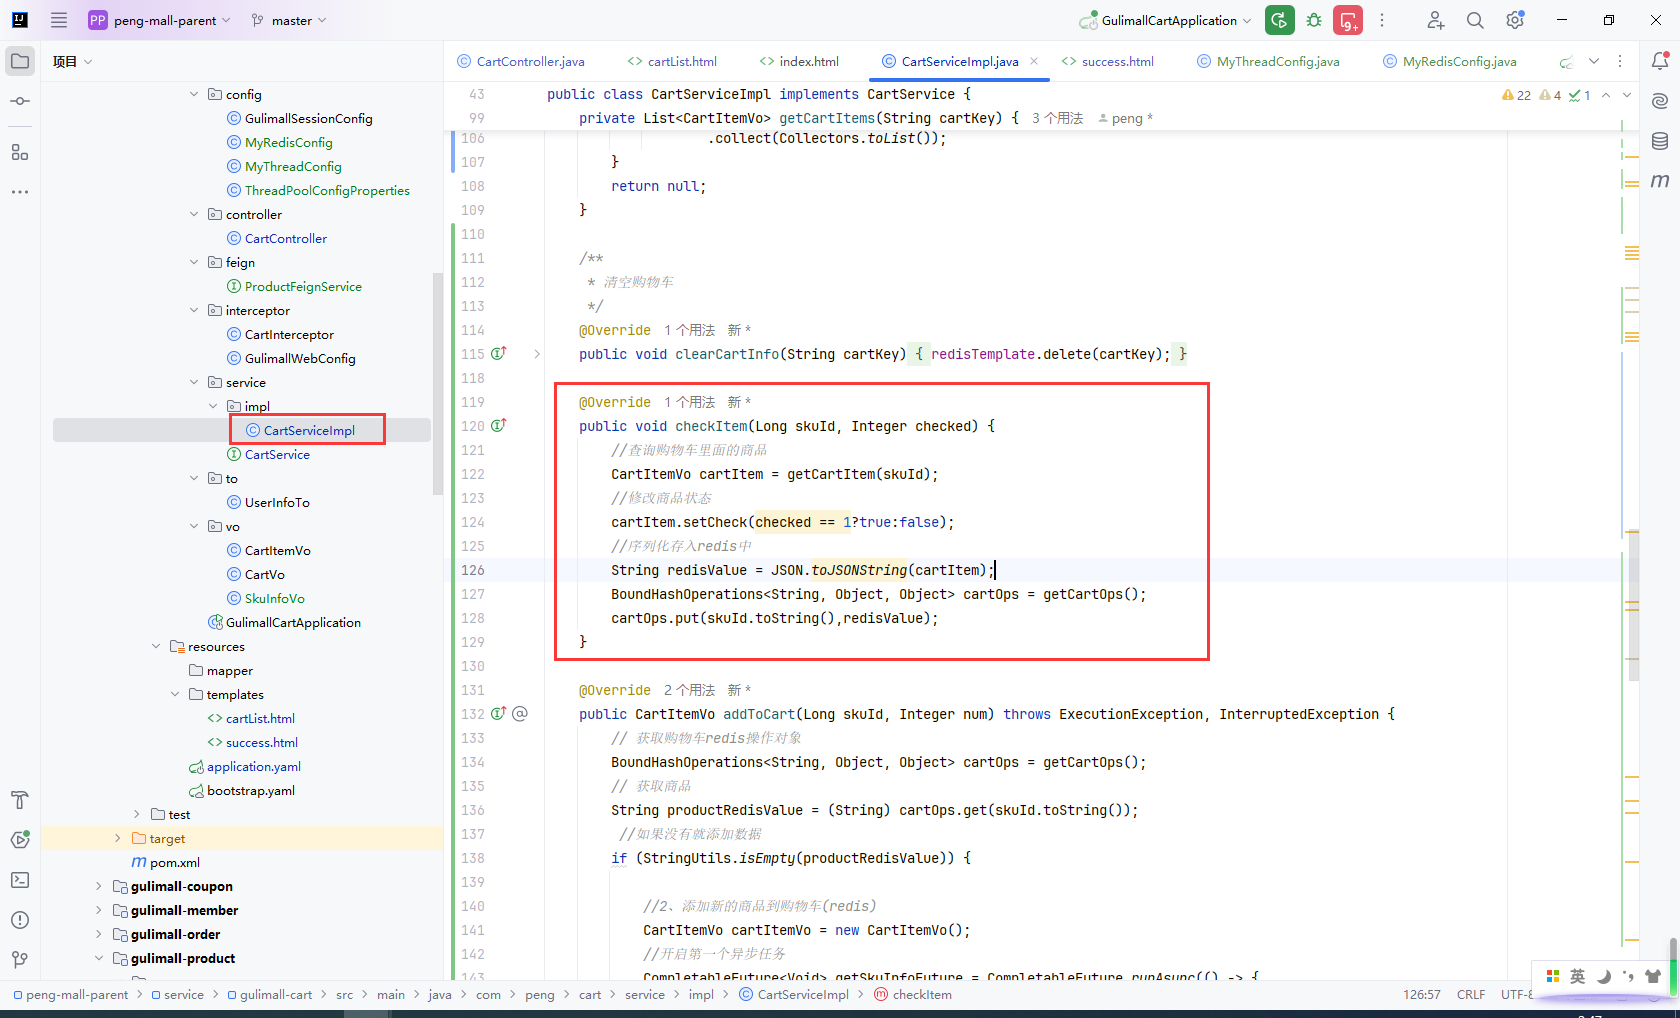The image size is (1680, 1018).
Task: Open the Commit tool window
Action: 20,101
